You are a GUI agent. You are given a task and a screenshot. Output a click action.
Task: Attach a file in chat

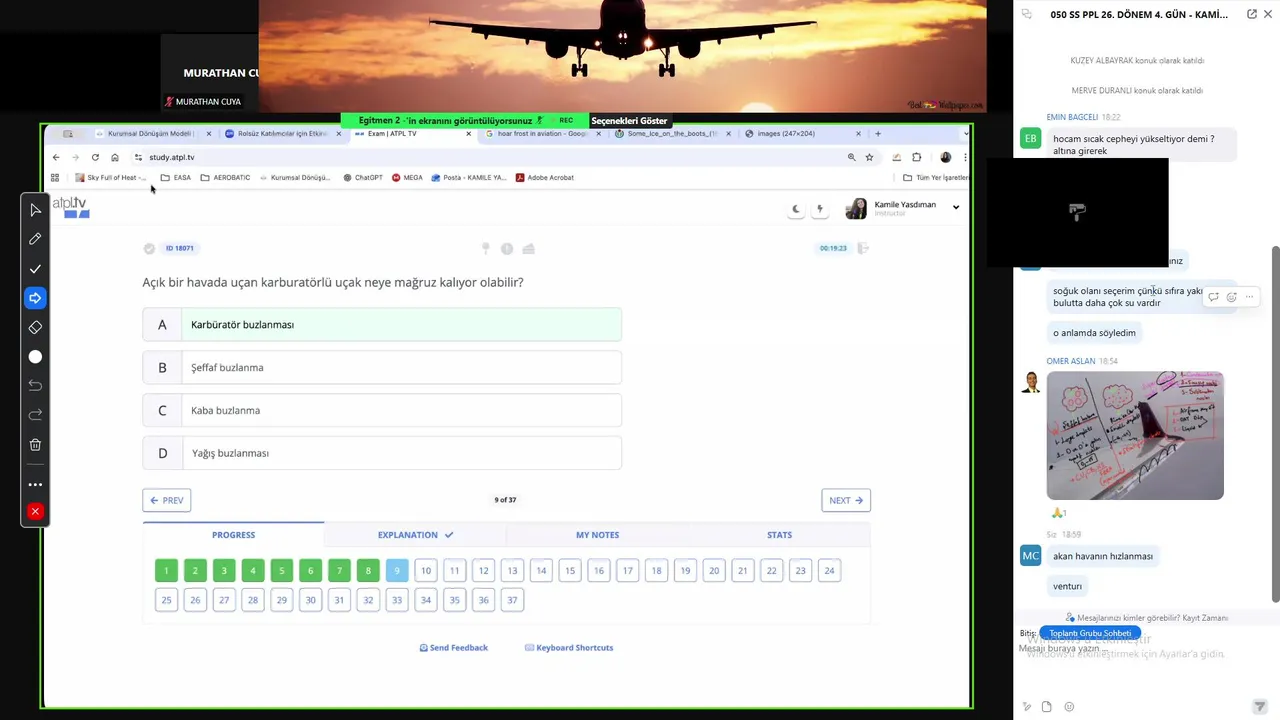coord(1046,707)
